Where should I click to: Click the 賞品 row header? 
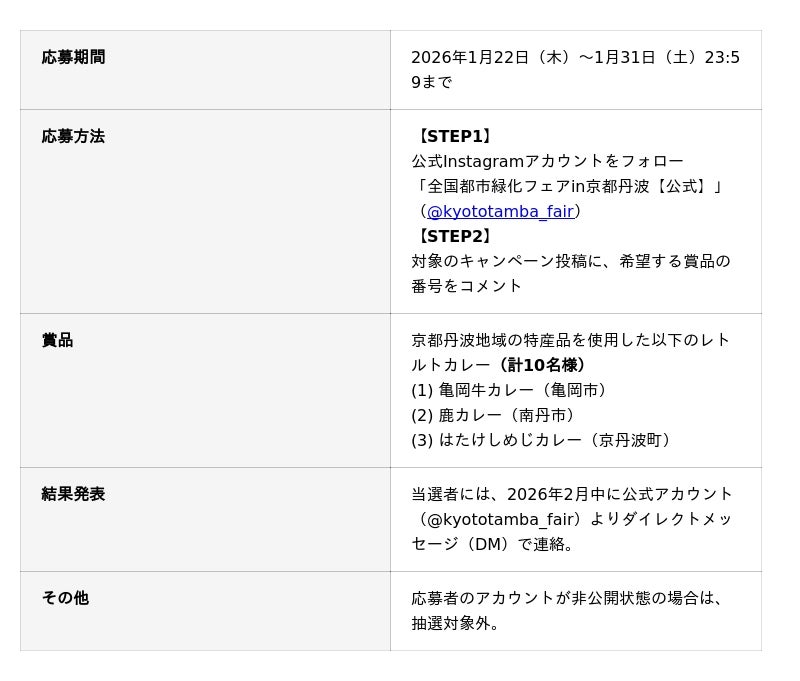[57, 340]
